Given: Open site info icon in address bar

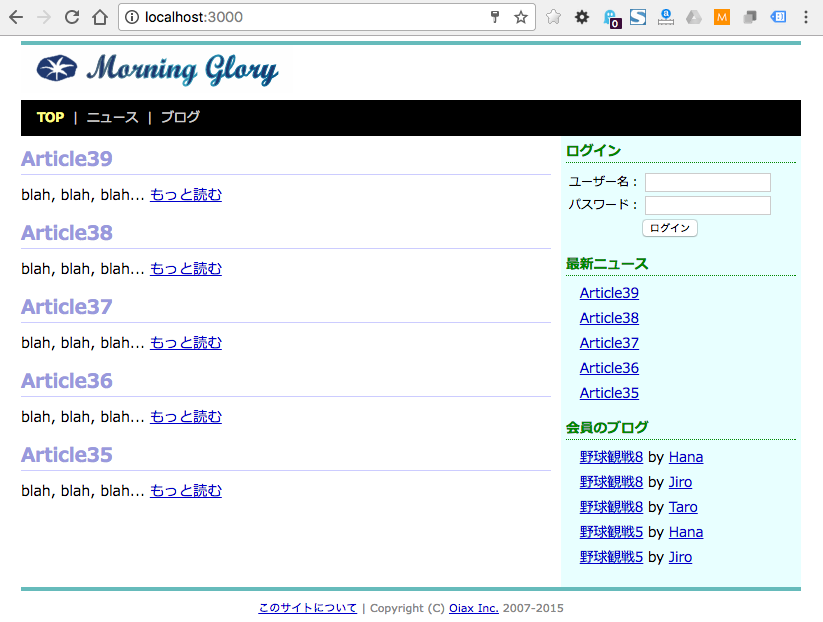Looking at the screenshot, I should point(132,17).
